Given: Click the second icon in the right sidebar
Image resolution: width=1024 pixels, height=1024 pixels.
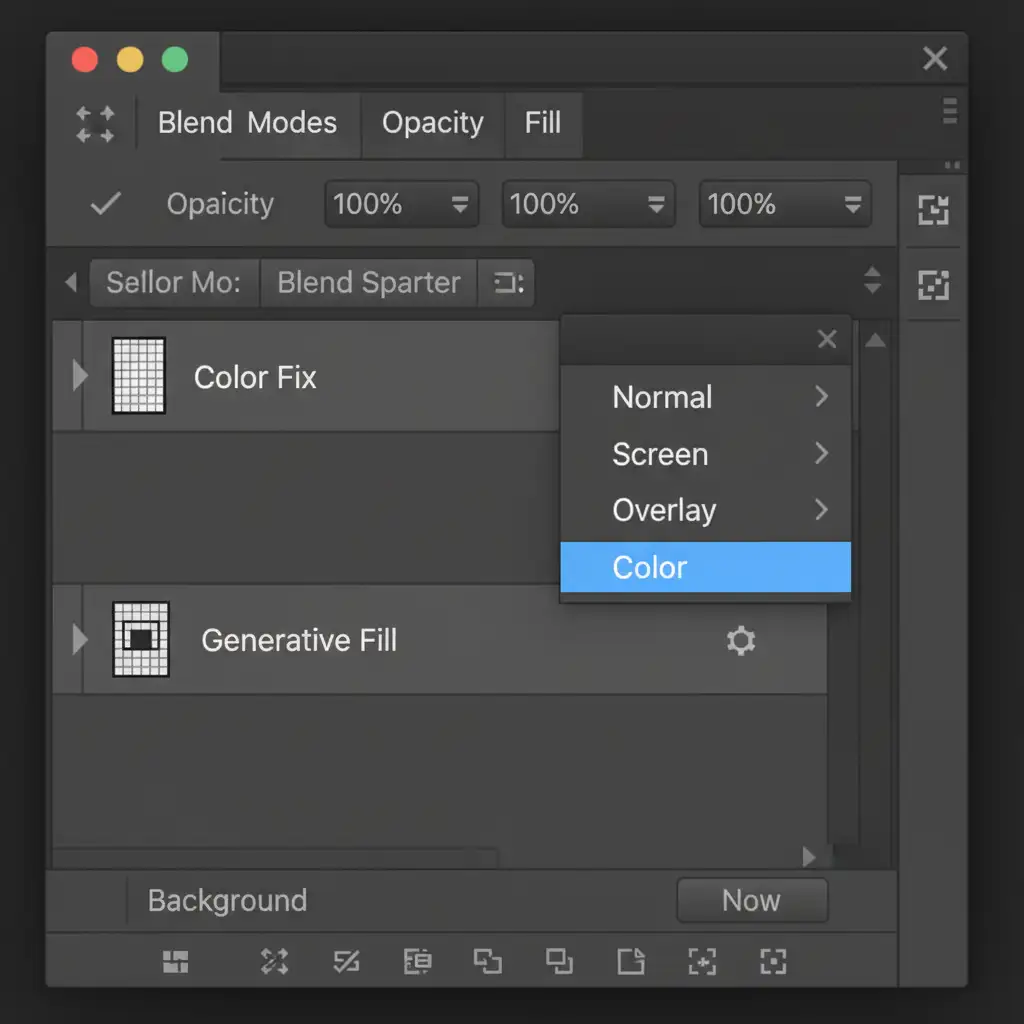Looking at the screenshot, I should click(x=933, y=286).
